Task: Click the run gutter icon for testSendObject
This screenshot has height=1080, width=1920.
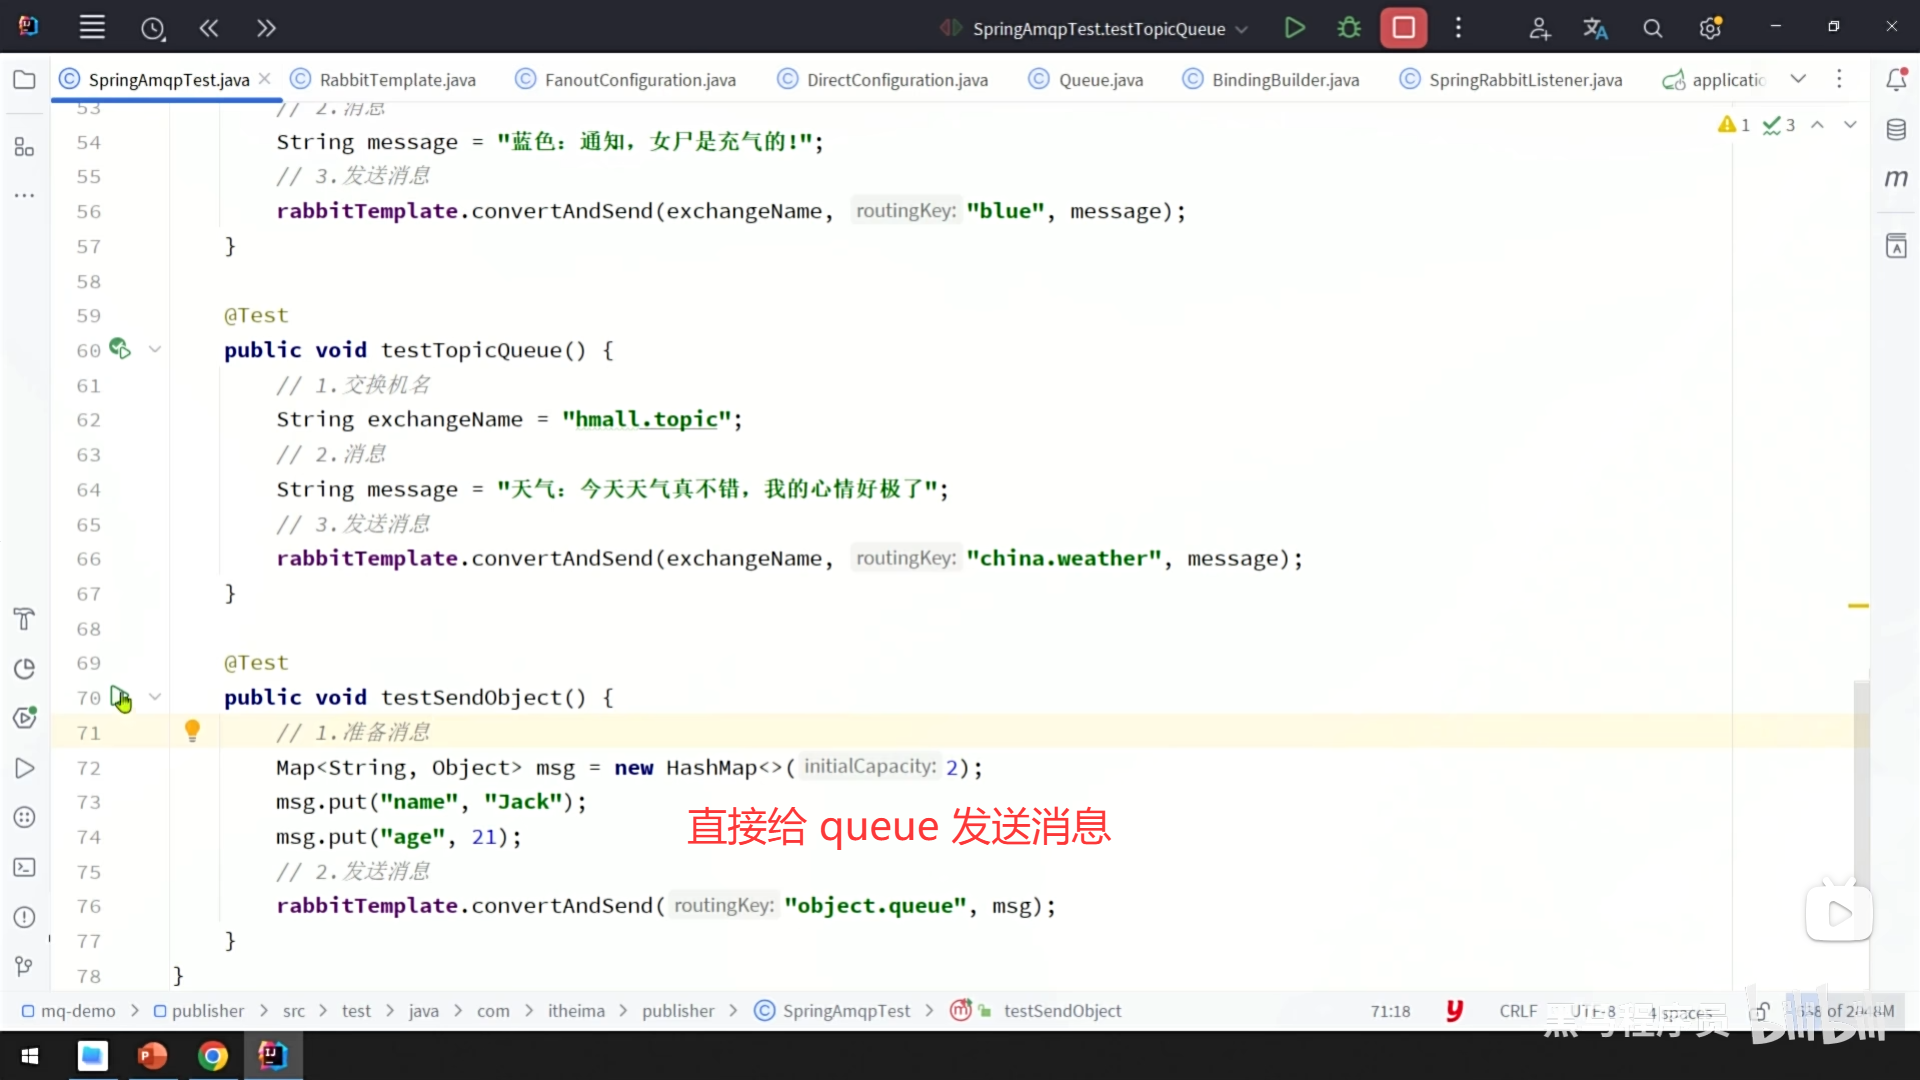Action: [120, 697]
